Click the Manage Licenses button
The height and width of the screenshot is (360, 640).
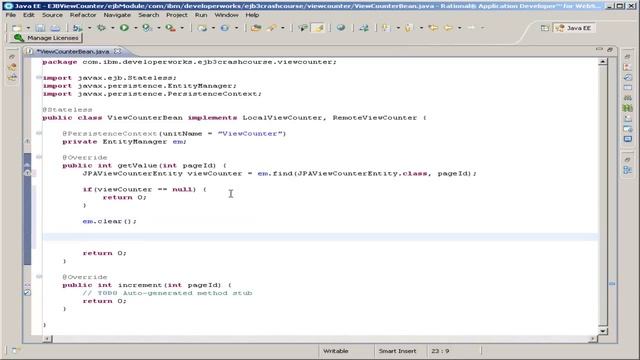click(46, 38)
